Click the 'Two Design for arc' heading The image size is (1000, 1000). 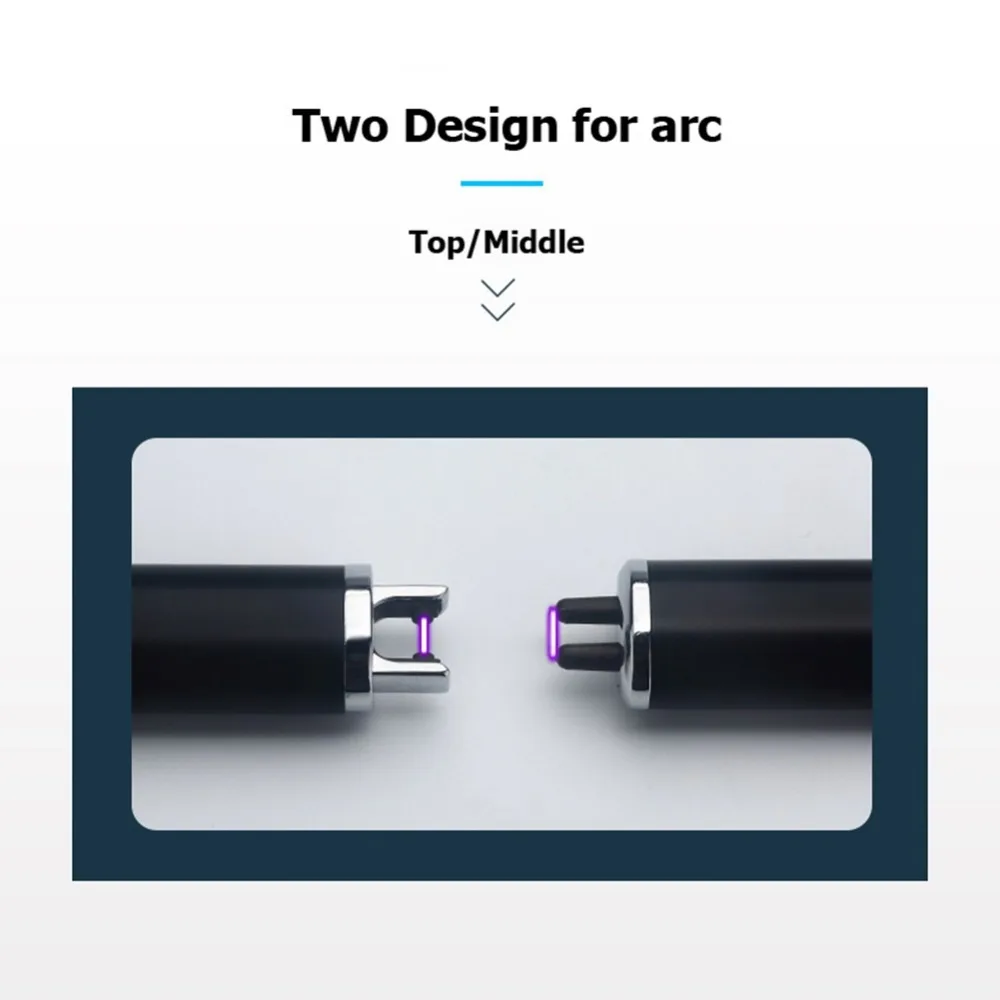pos(507,126)
